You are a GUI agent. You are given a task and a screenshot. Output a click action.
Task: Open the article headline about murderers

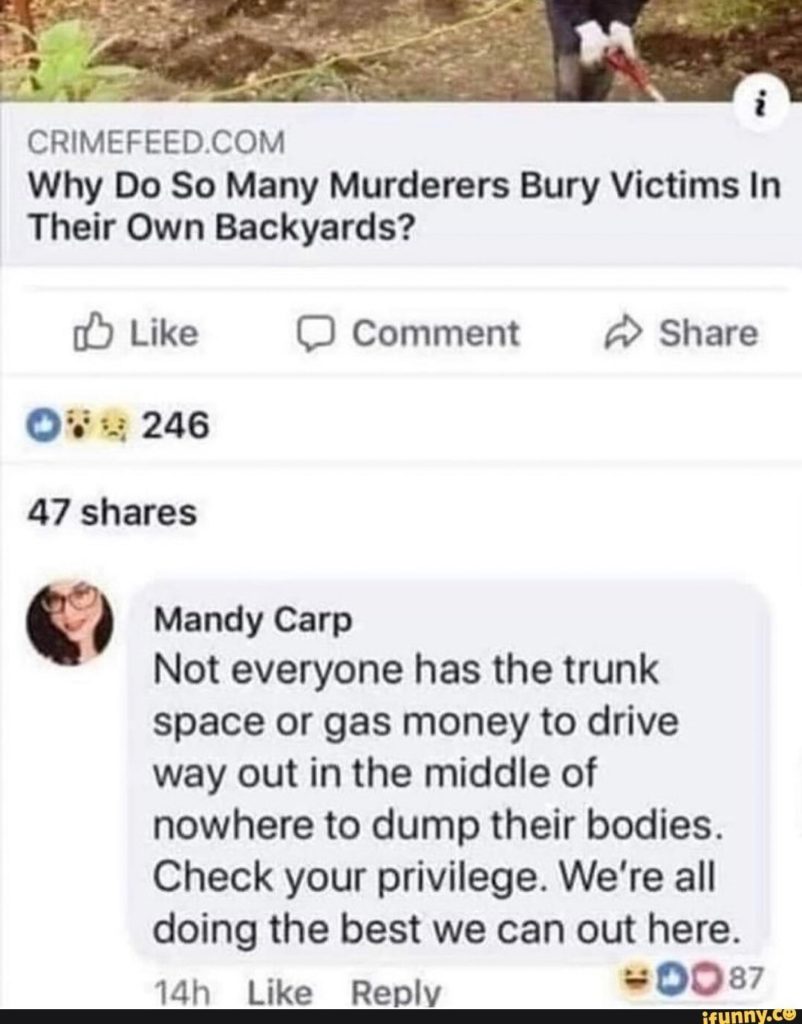(x=404, y=206)
